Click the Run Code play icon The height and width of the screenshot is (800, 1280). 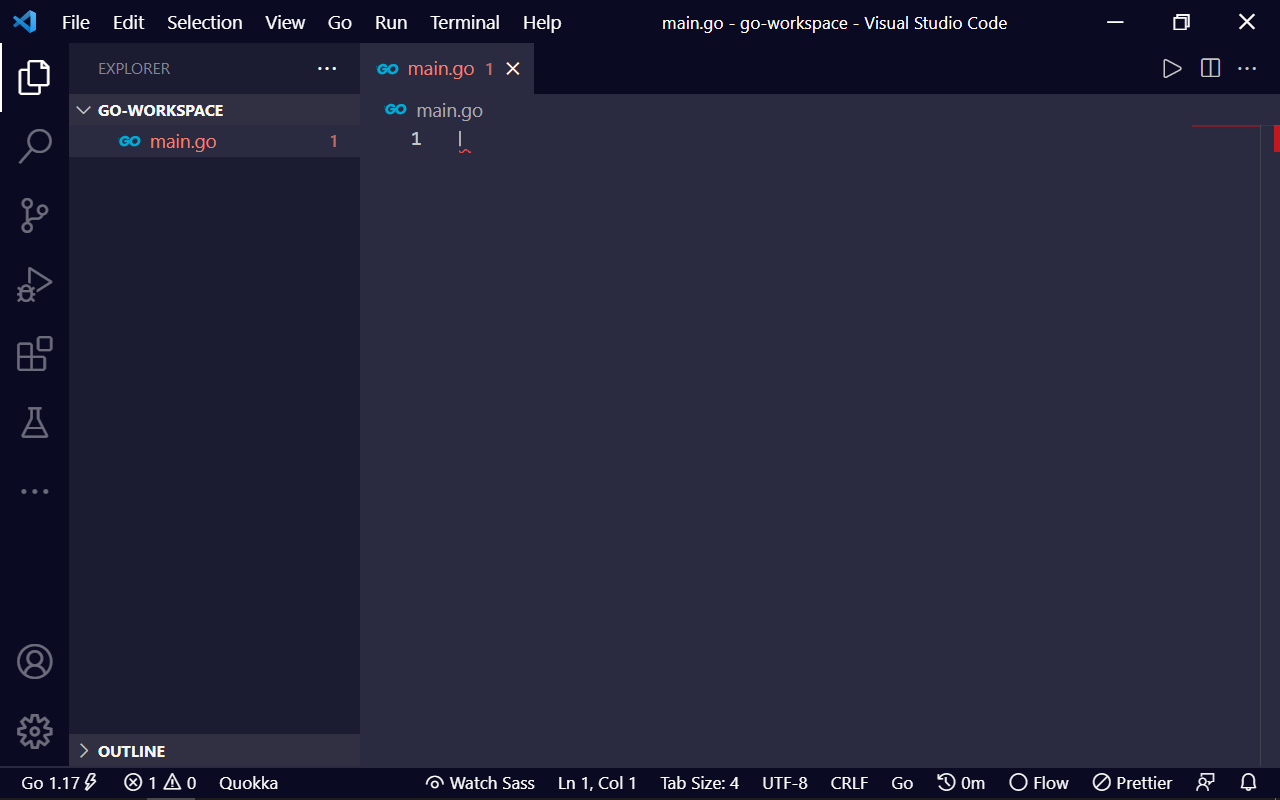point(1172,69)
